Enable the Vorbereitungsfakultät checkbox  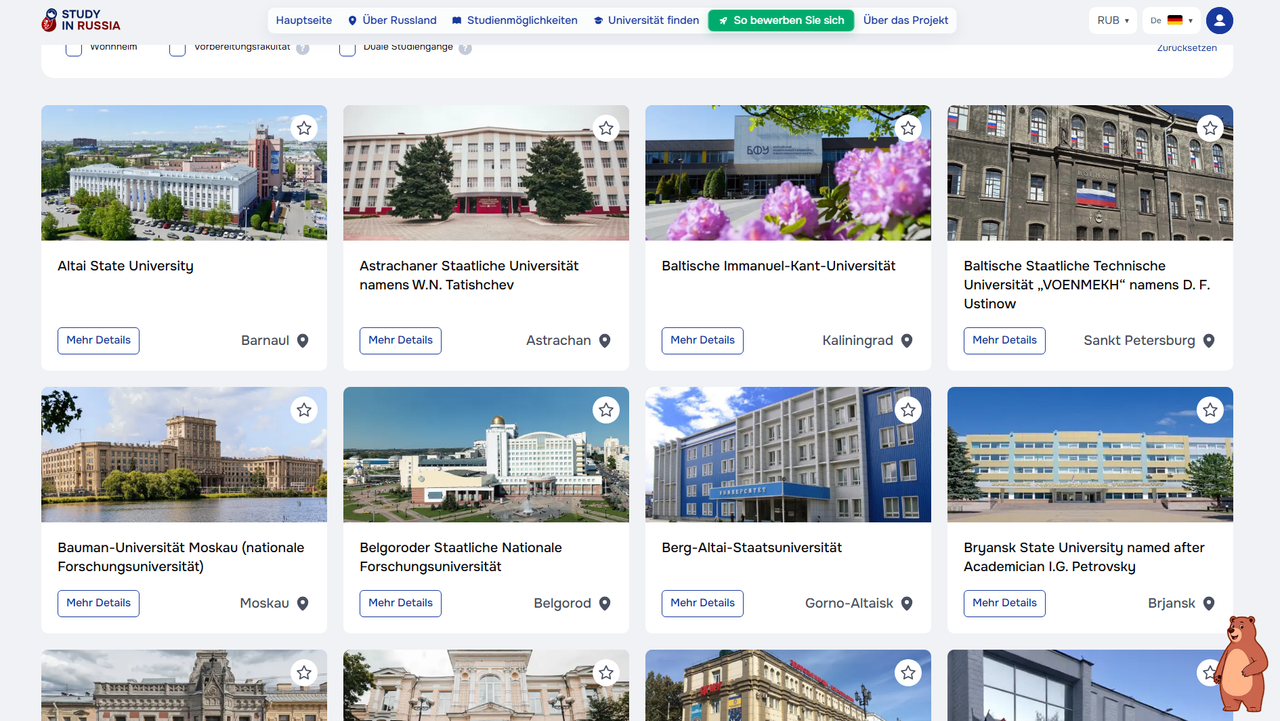coord(178,49)
